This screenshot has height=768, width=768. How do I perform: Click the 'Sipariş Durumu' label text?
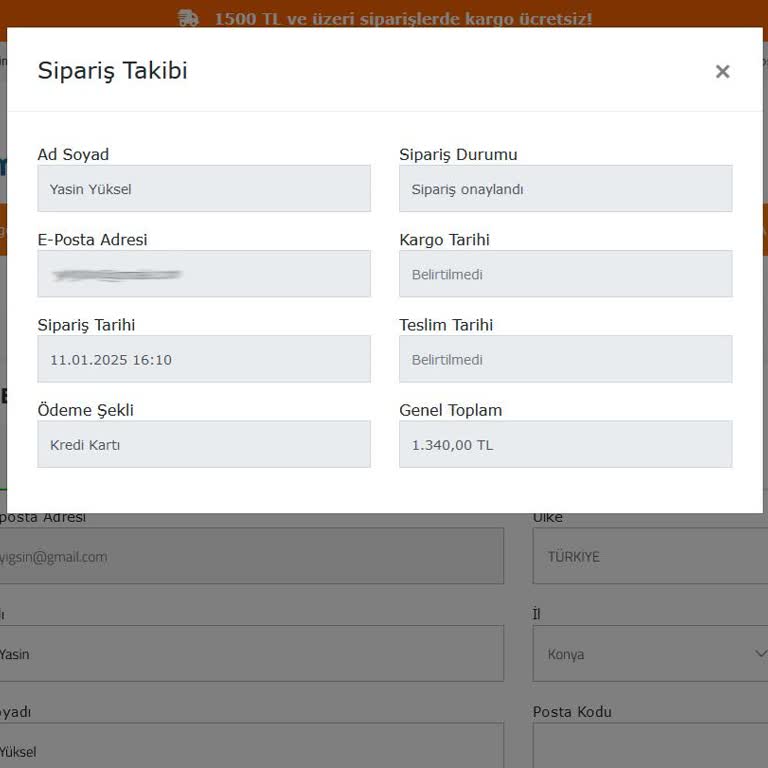pyautogui.click(x=458, y=155)
